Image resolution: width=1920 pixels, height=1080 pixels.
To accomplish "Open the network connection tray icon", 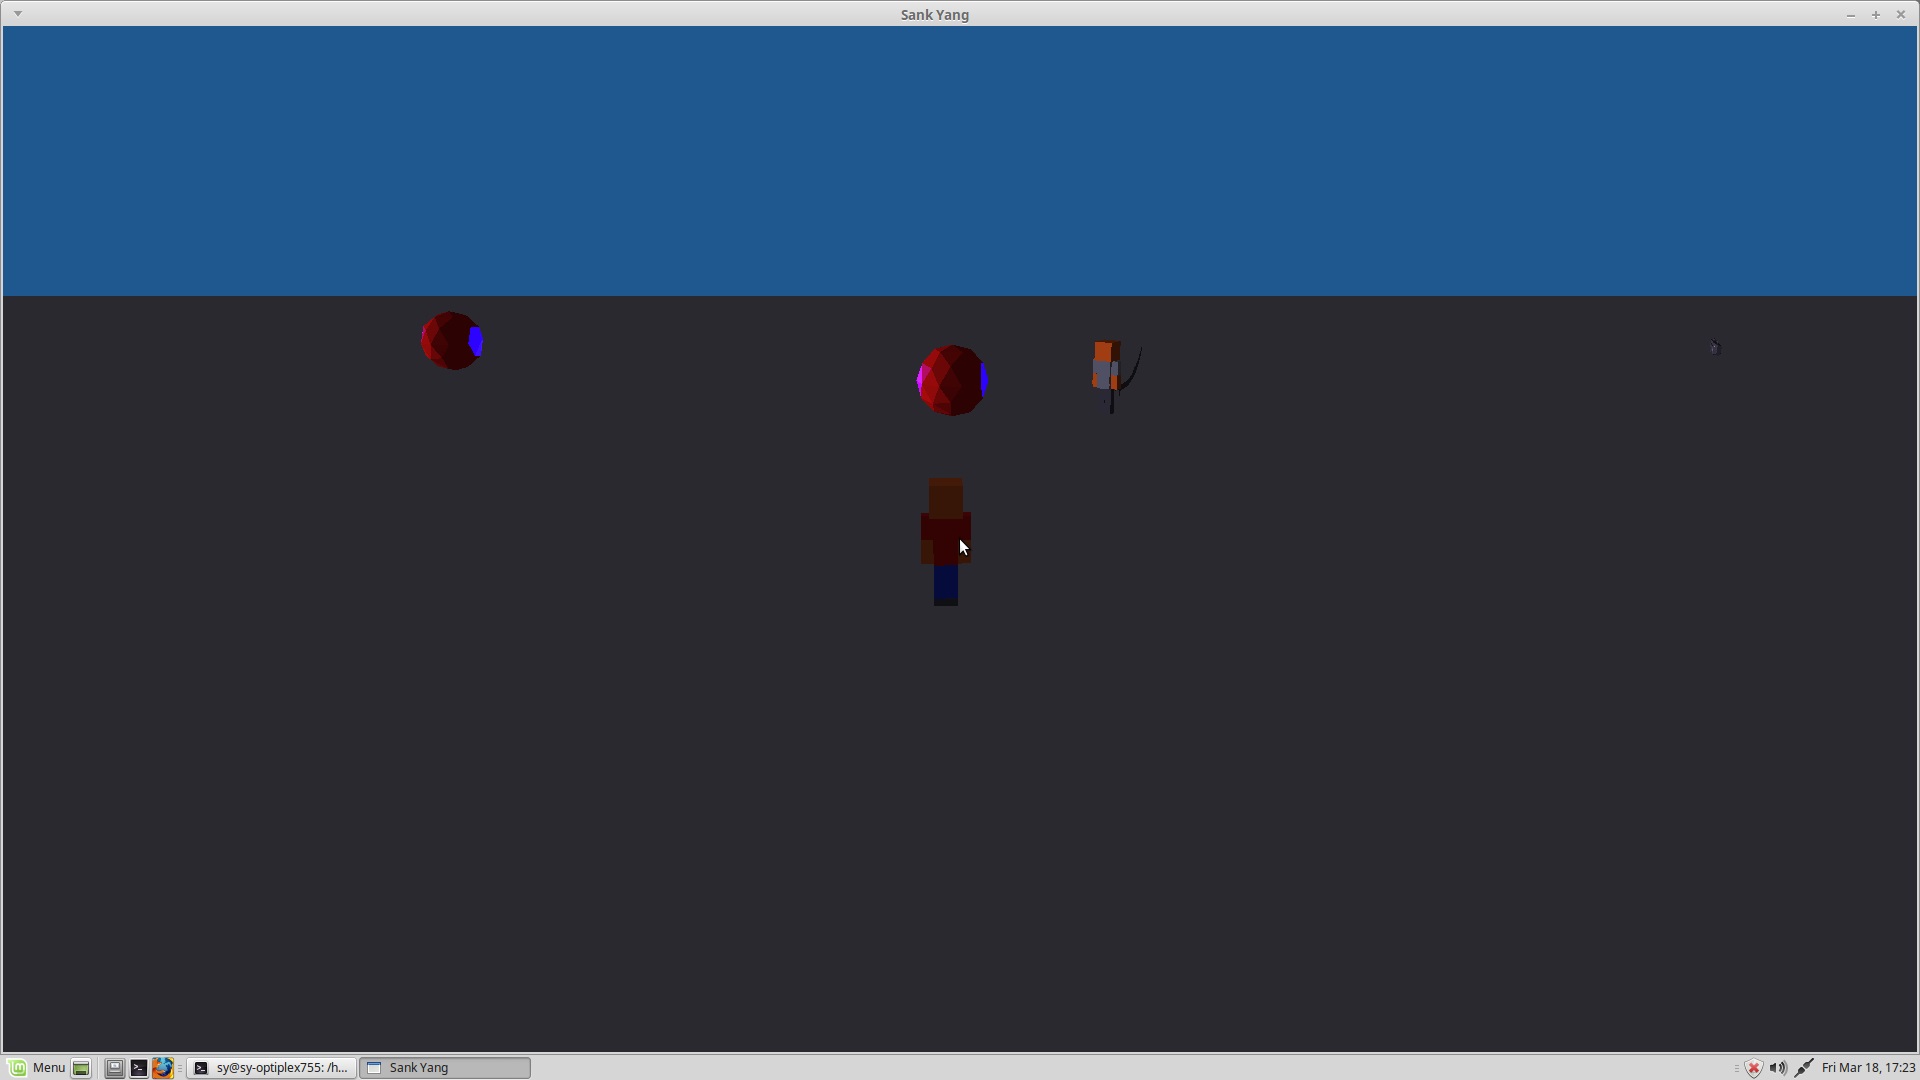I will click(x=1804, y=1068).
